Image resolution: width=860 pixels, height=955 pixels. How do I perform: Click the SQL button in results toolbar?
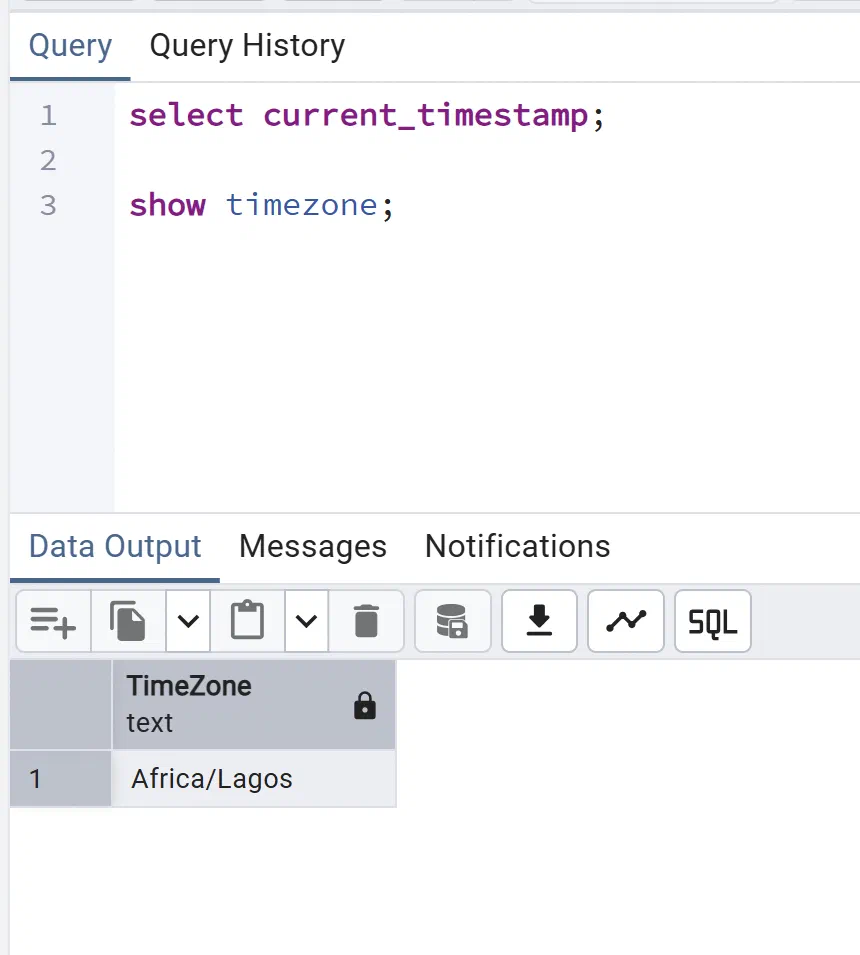tap(713, 621)
